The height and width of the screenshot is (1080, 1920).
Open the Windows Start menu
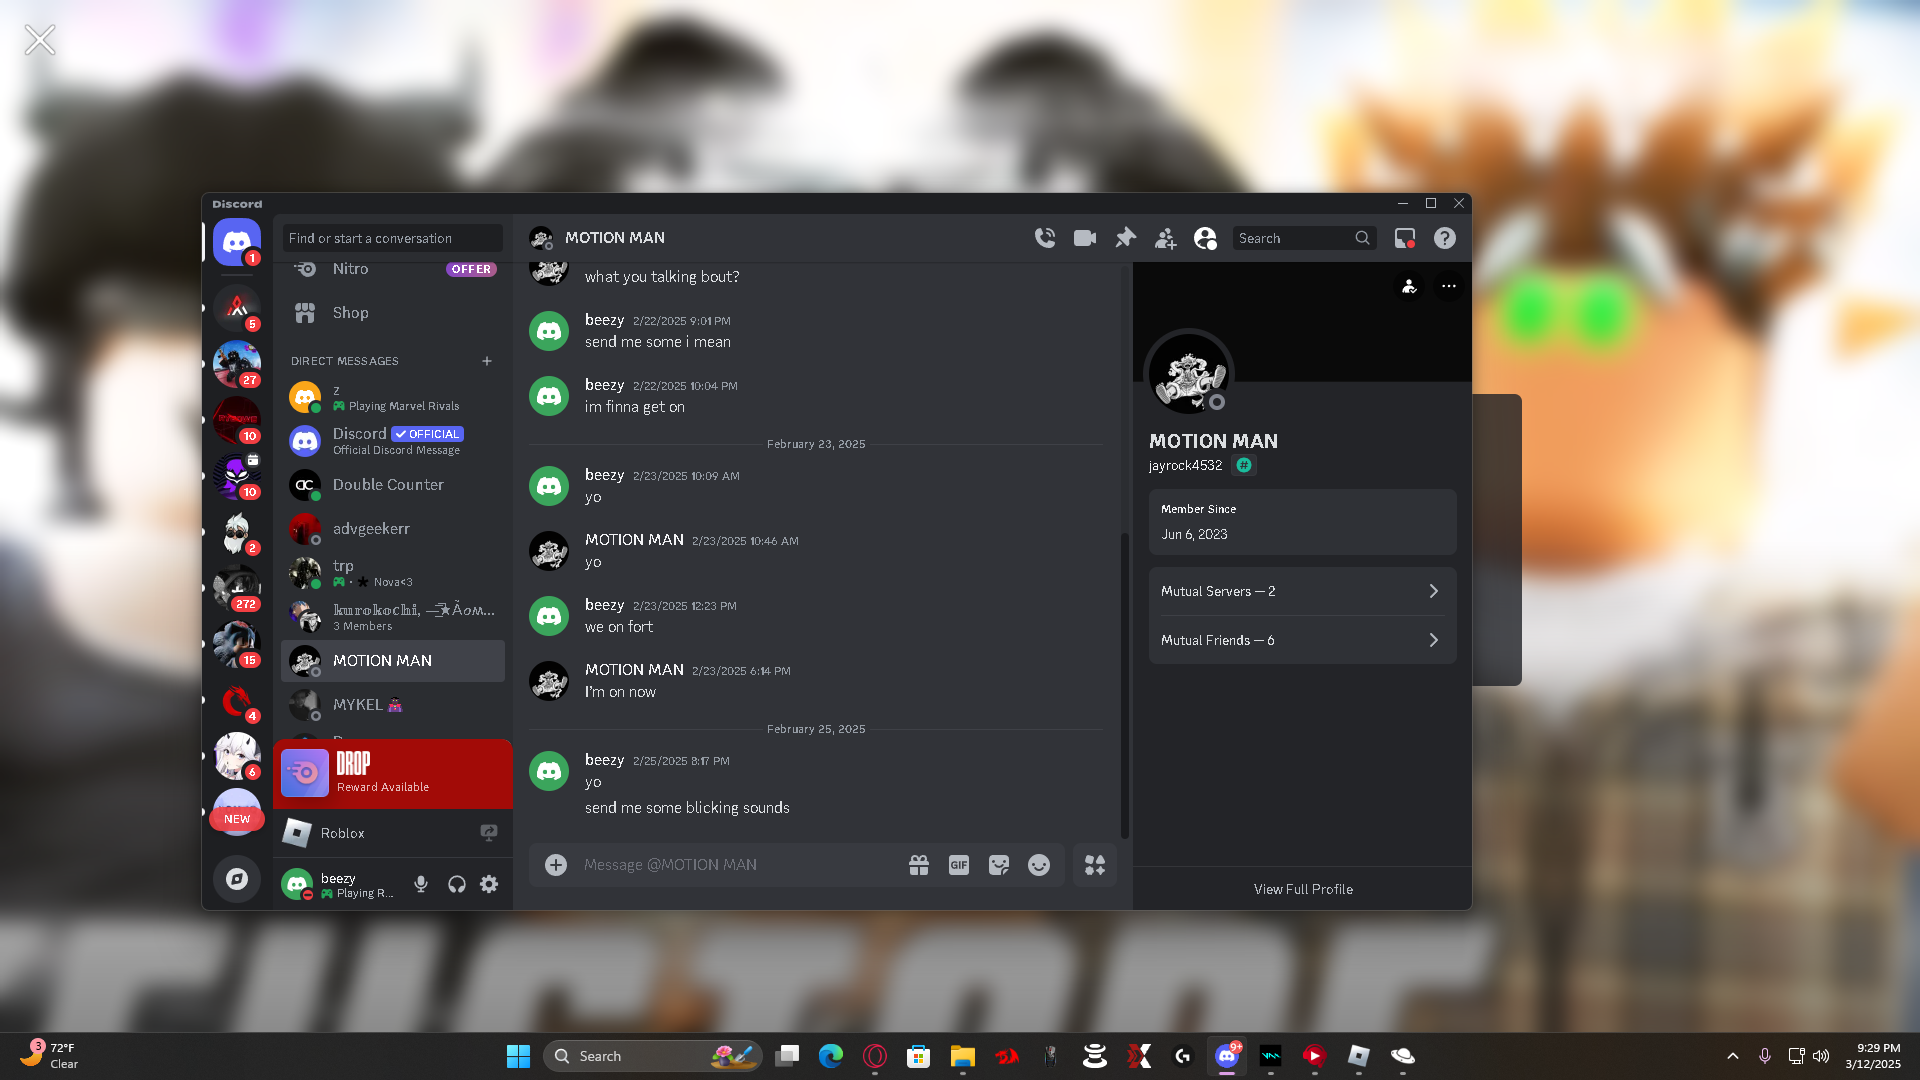pos(518,1056)
